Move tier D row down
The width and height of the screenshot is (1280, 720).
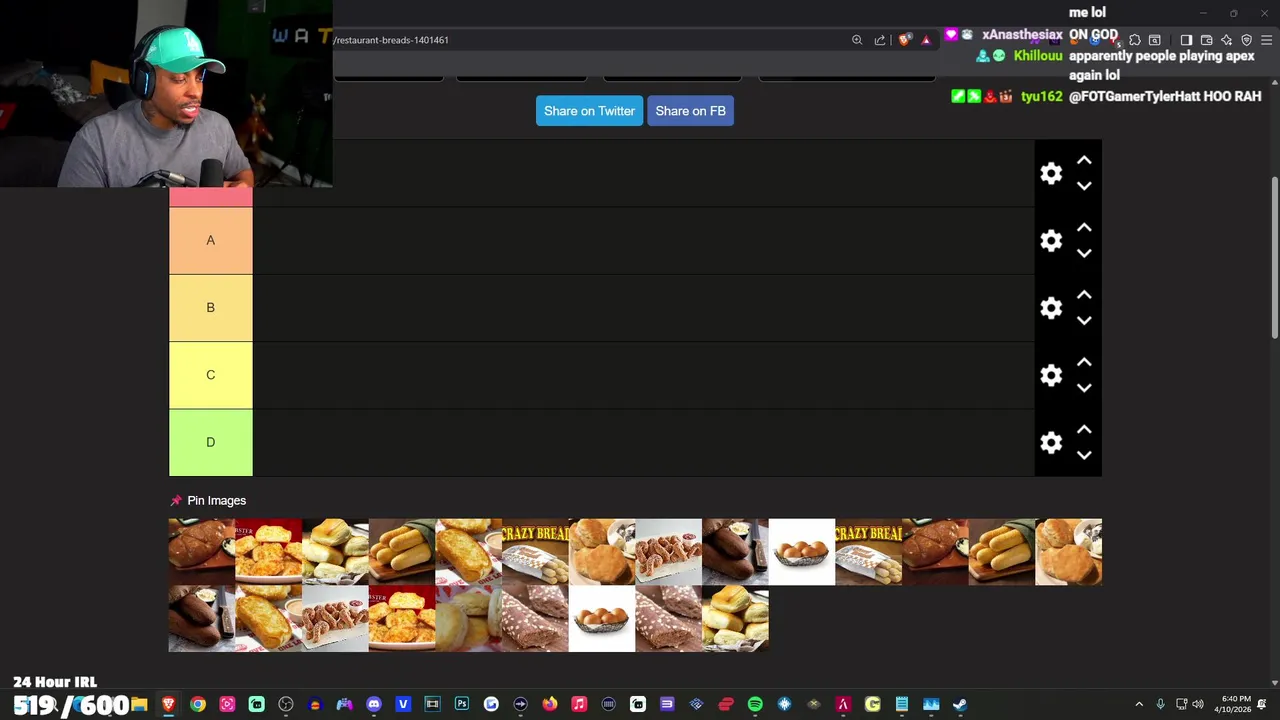pyautogui.click(x=1084, y=454)
